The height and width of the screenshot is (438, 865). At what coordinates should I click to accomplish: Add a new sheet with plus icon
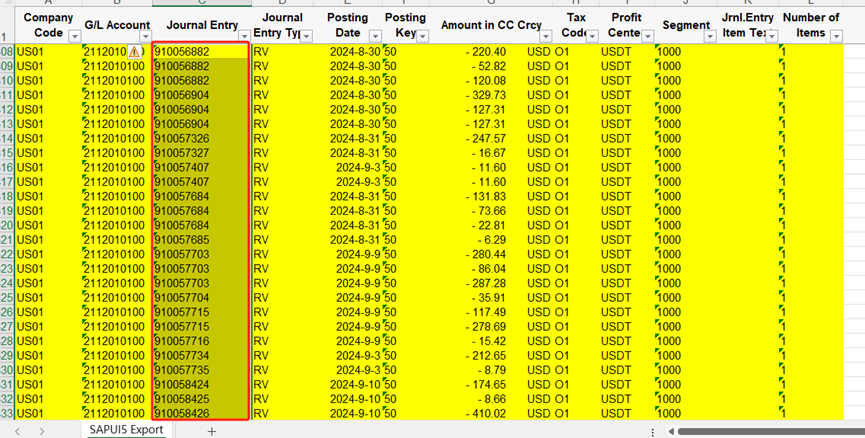211,430
